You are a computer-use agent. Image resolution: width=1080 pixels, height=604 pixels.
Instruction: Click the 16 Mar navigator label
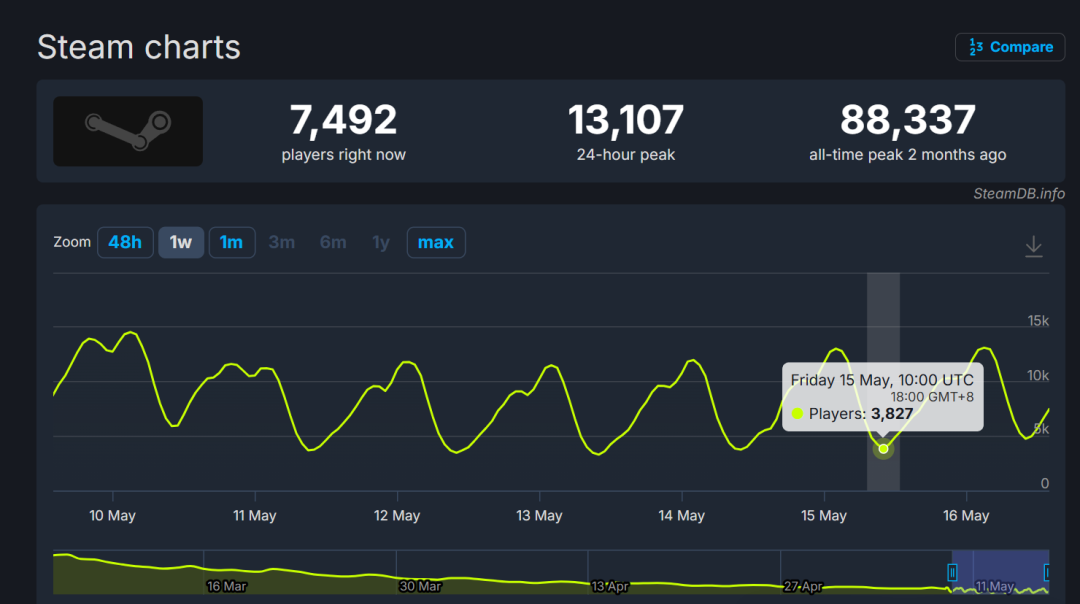[227, 586]
